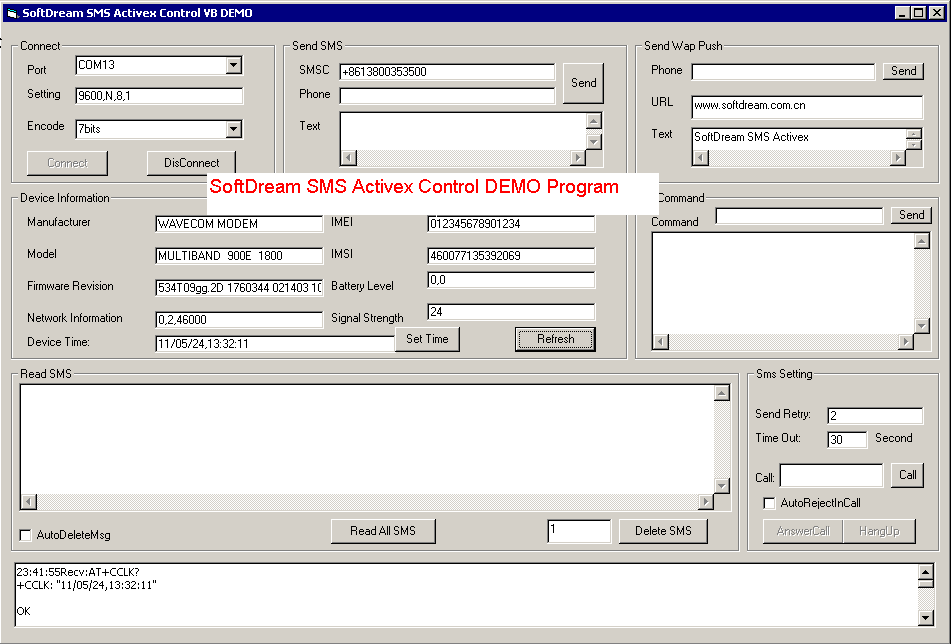Click the Setting field showing 9600,N,8,1
The image size is (951, 644).
(x=159, y=96)
